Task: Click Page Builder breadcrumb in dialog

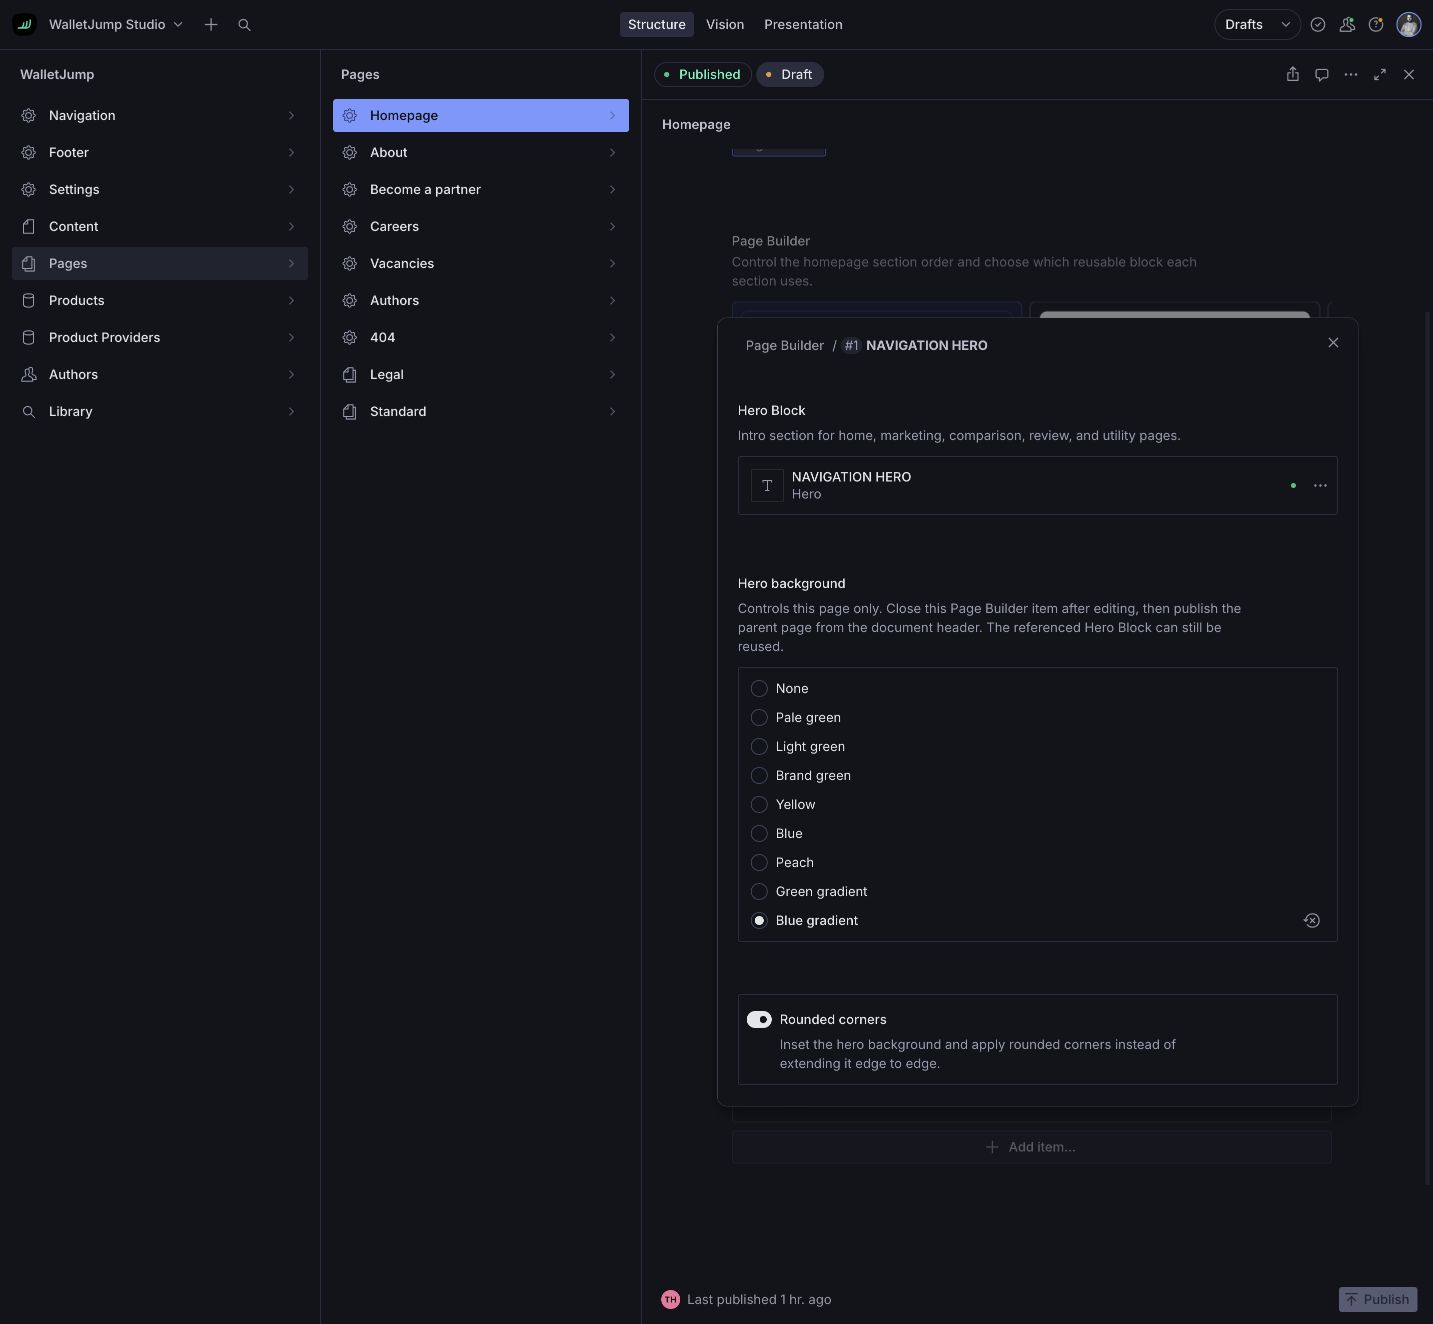Action: point(785,345)
